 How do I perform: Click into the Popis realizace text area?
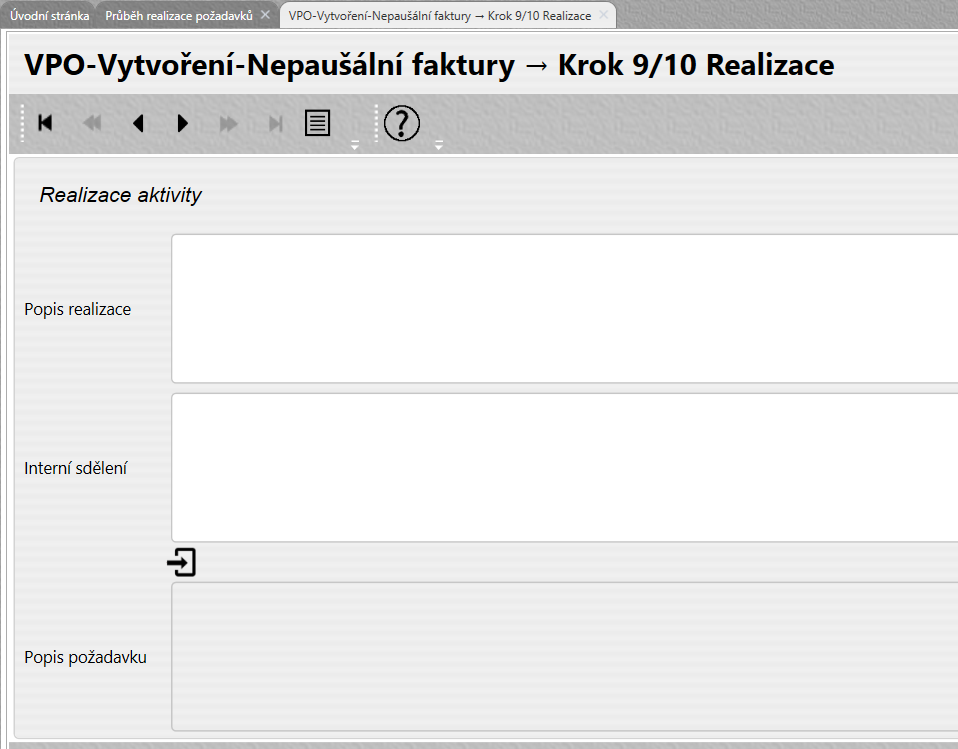564,308
